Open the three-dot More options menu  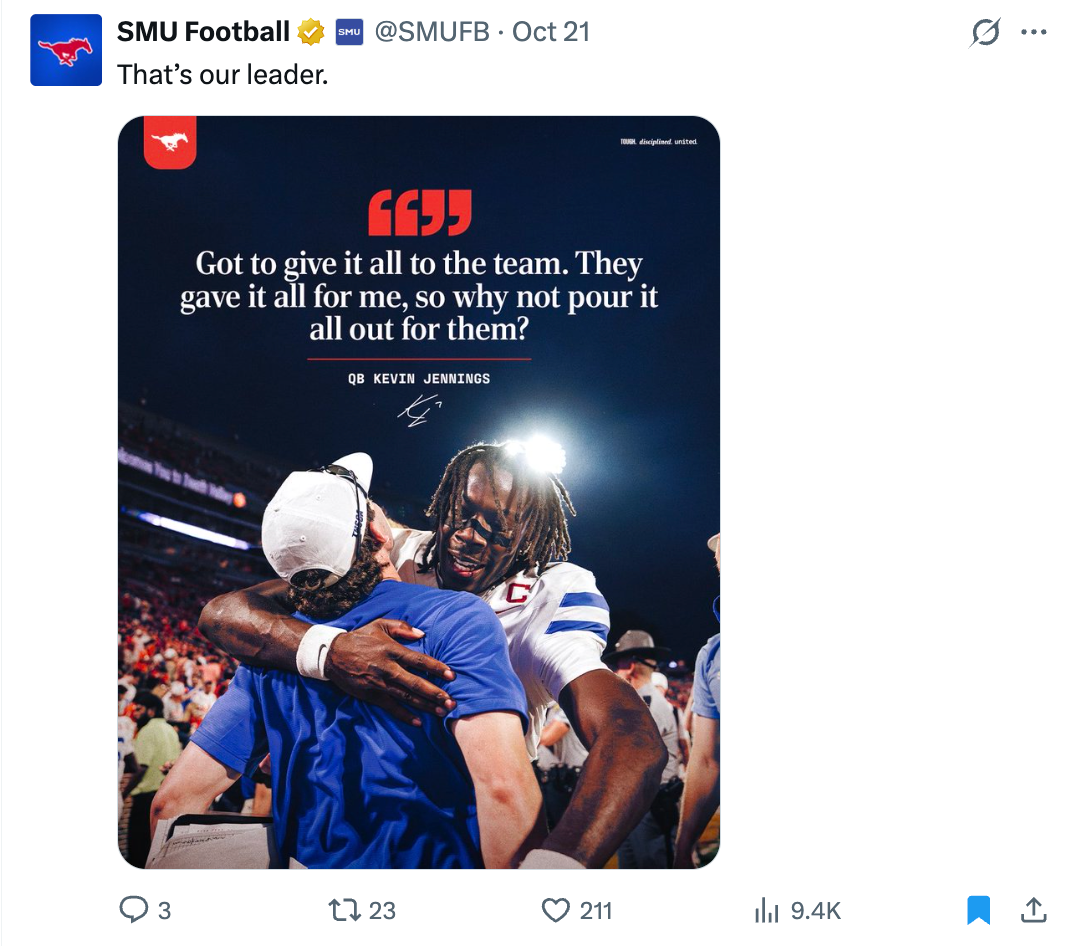[x=1033, y=32]
